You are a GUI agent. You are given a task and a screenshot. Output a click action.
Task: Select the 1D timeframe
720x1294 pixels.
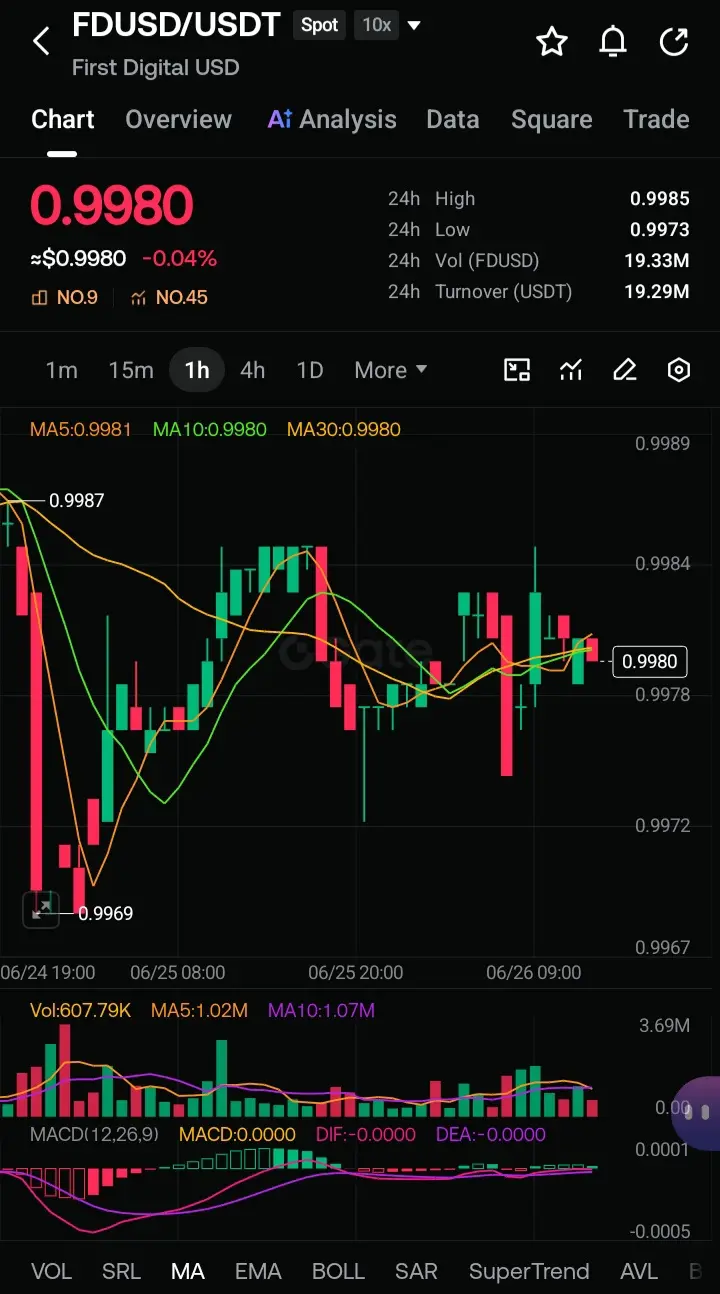click(310, 370)
